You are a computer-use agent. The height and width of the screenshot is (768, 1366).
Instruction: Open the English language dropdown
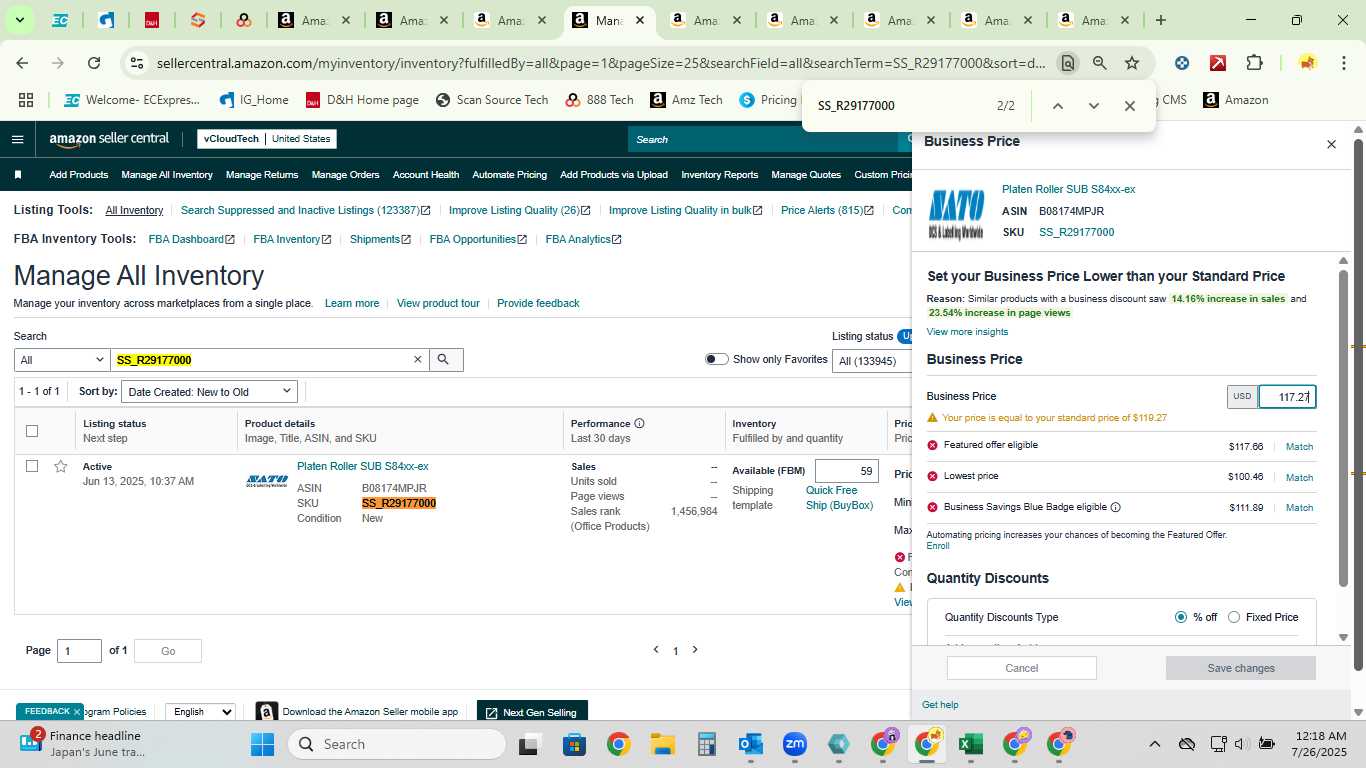[x=200, y=712]
